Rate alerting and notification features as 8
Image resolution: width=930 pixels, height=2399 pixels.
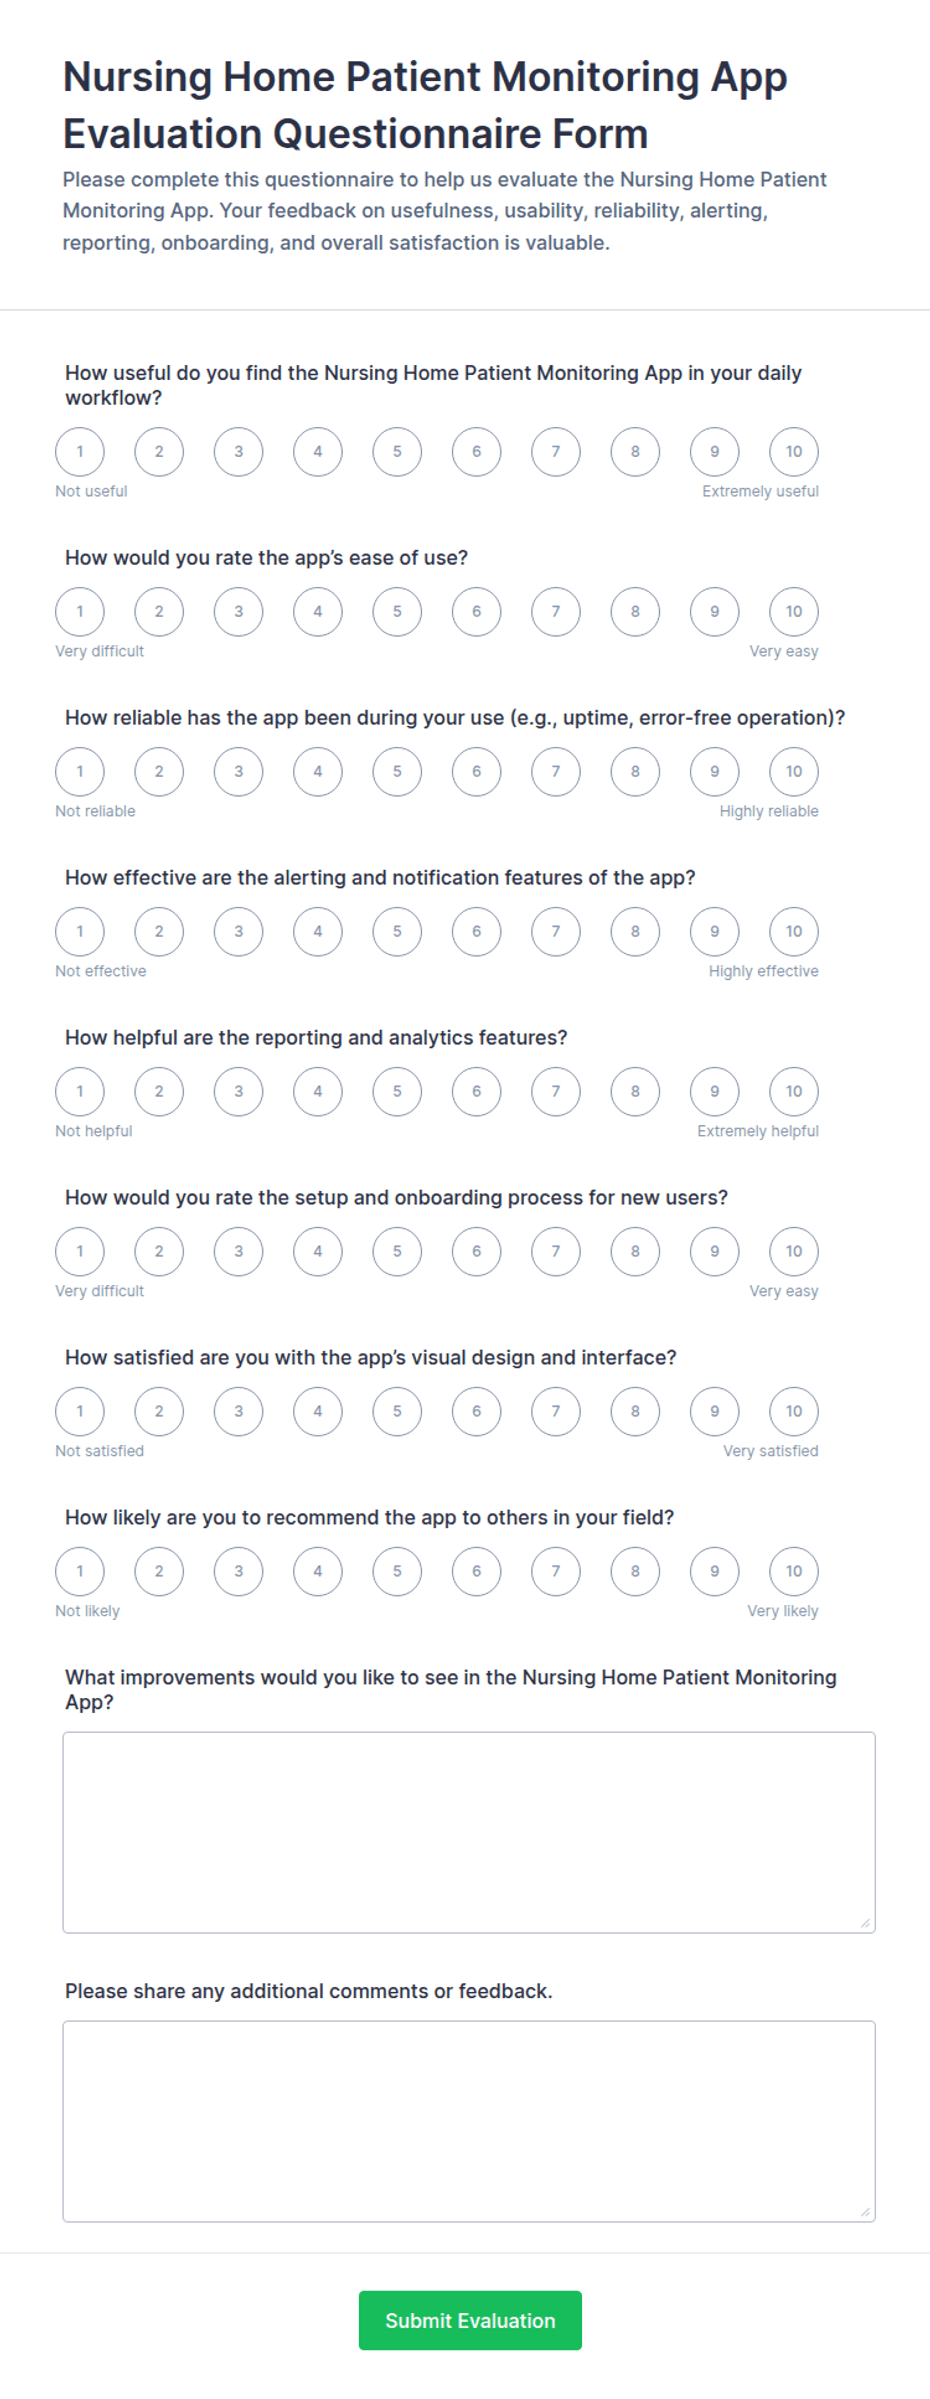pos(635,931)
